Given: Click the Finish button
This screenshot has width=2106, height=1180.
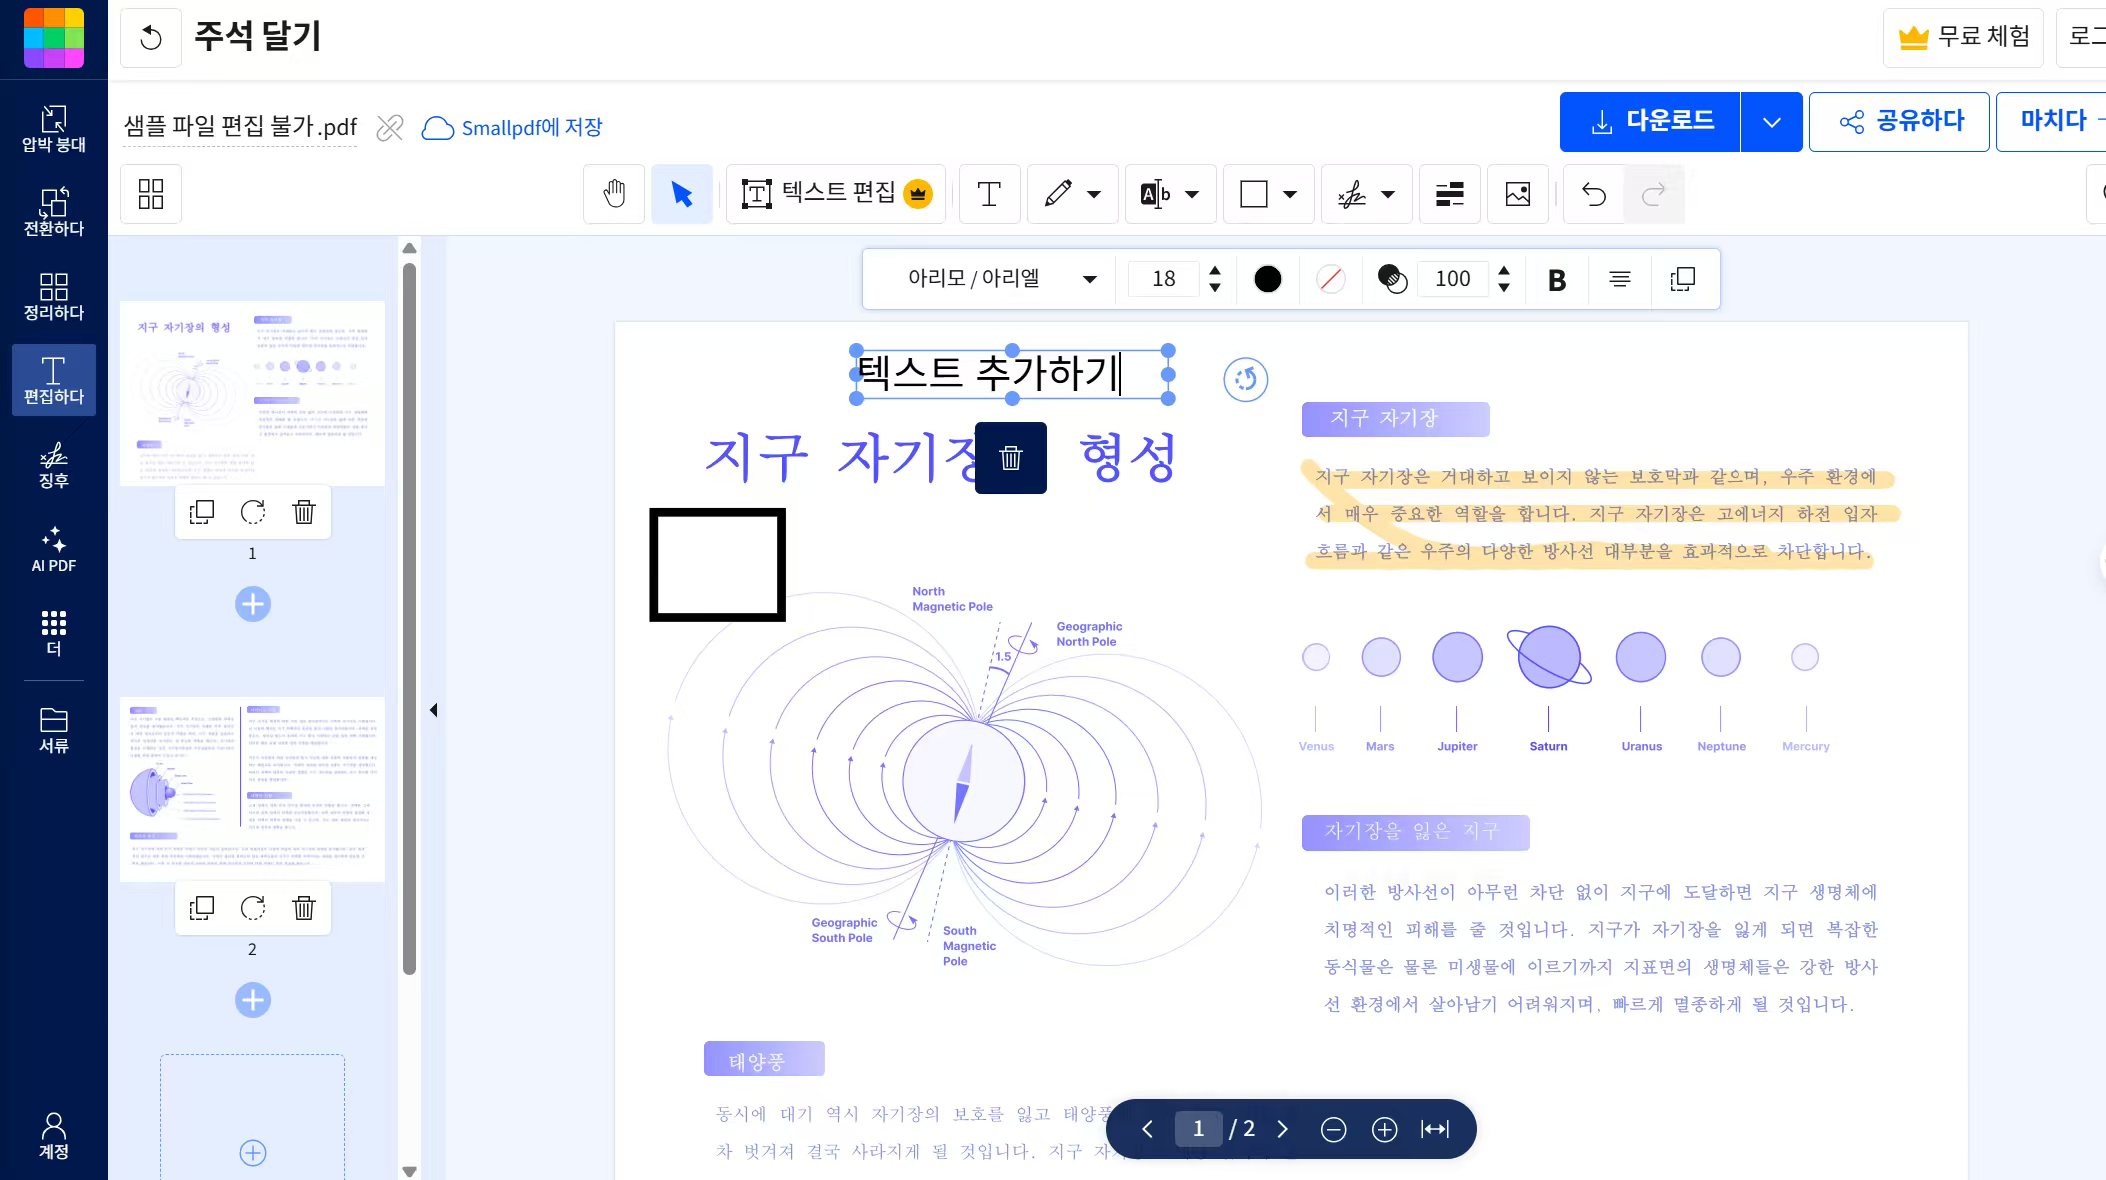Looking at the screenshot, I should coord(2051,122).
